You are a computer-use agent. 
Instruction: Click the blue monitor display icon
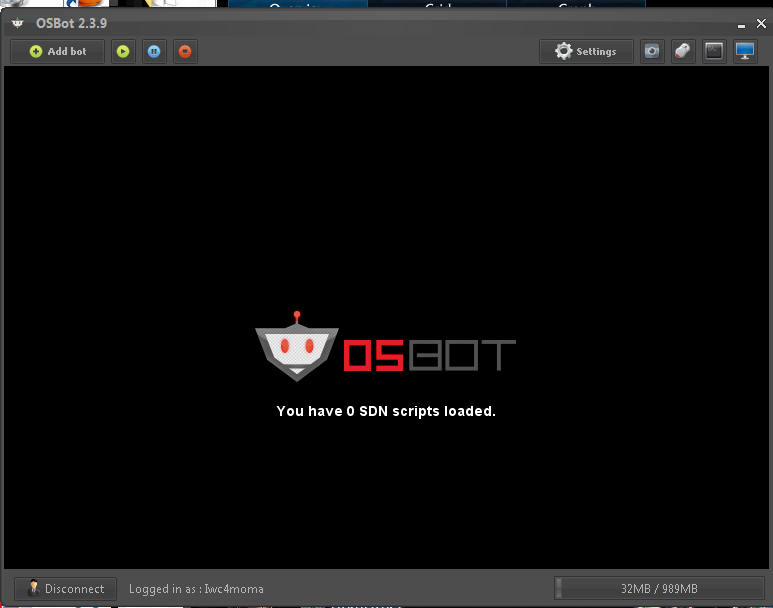click(745, 51)
